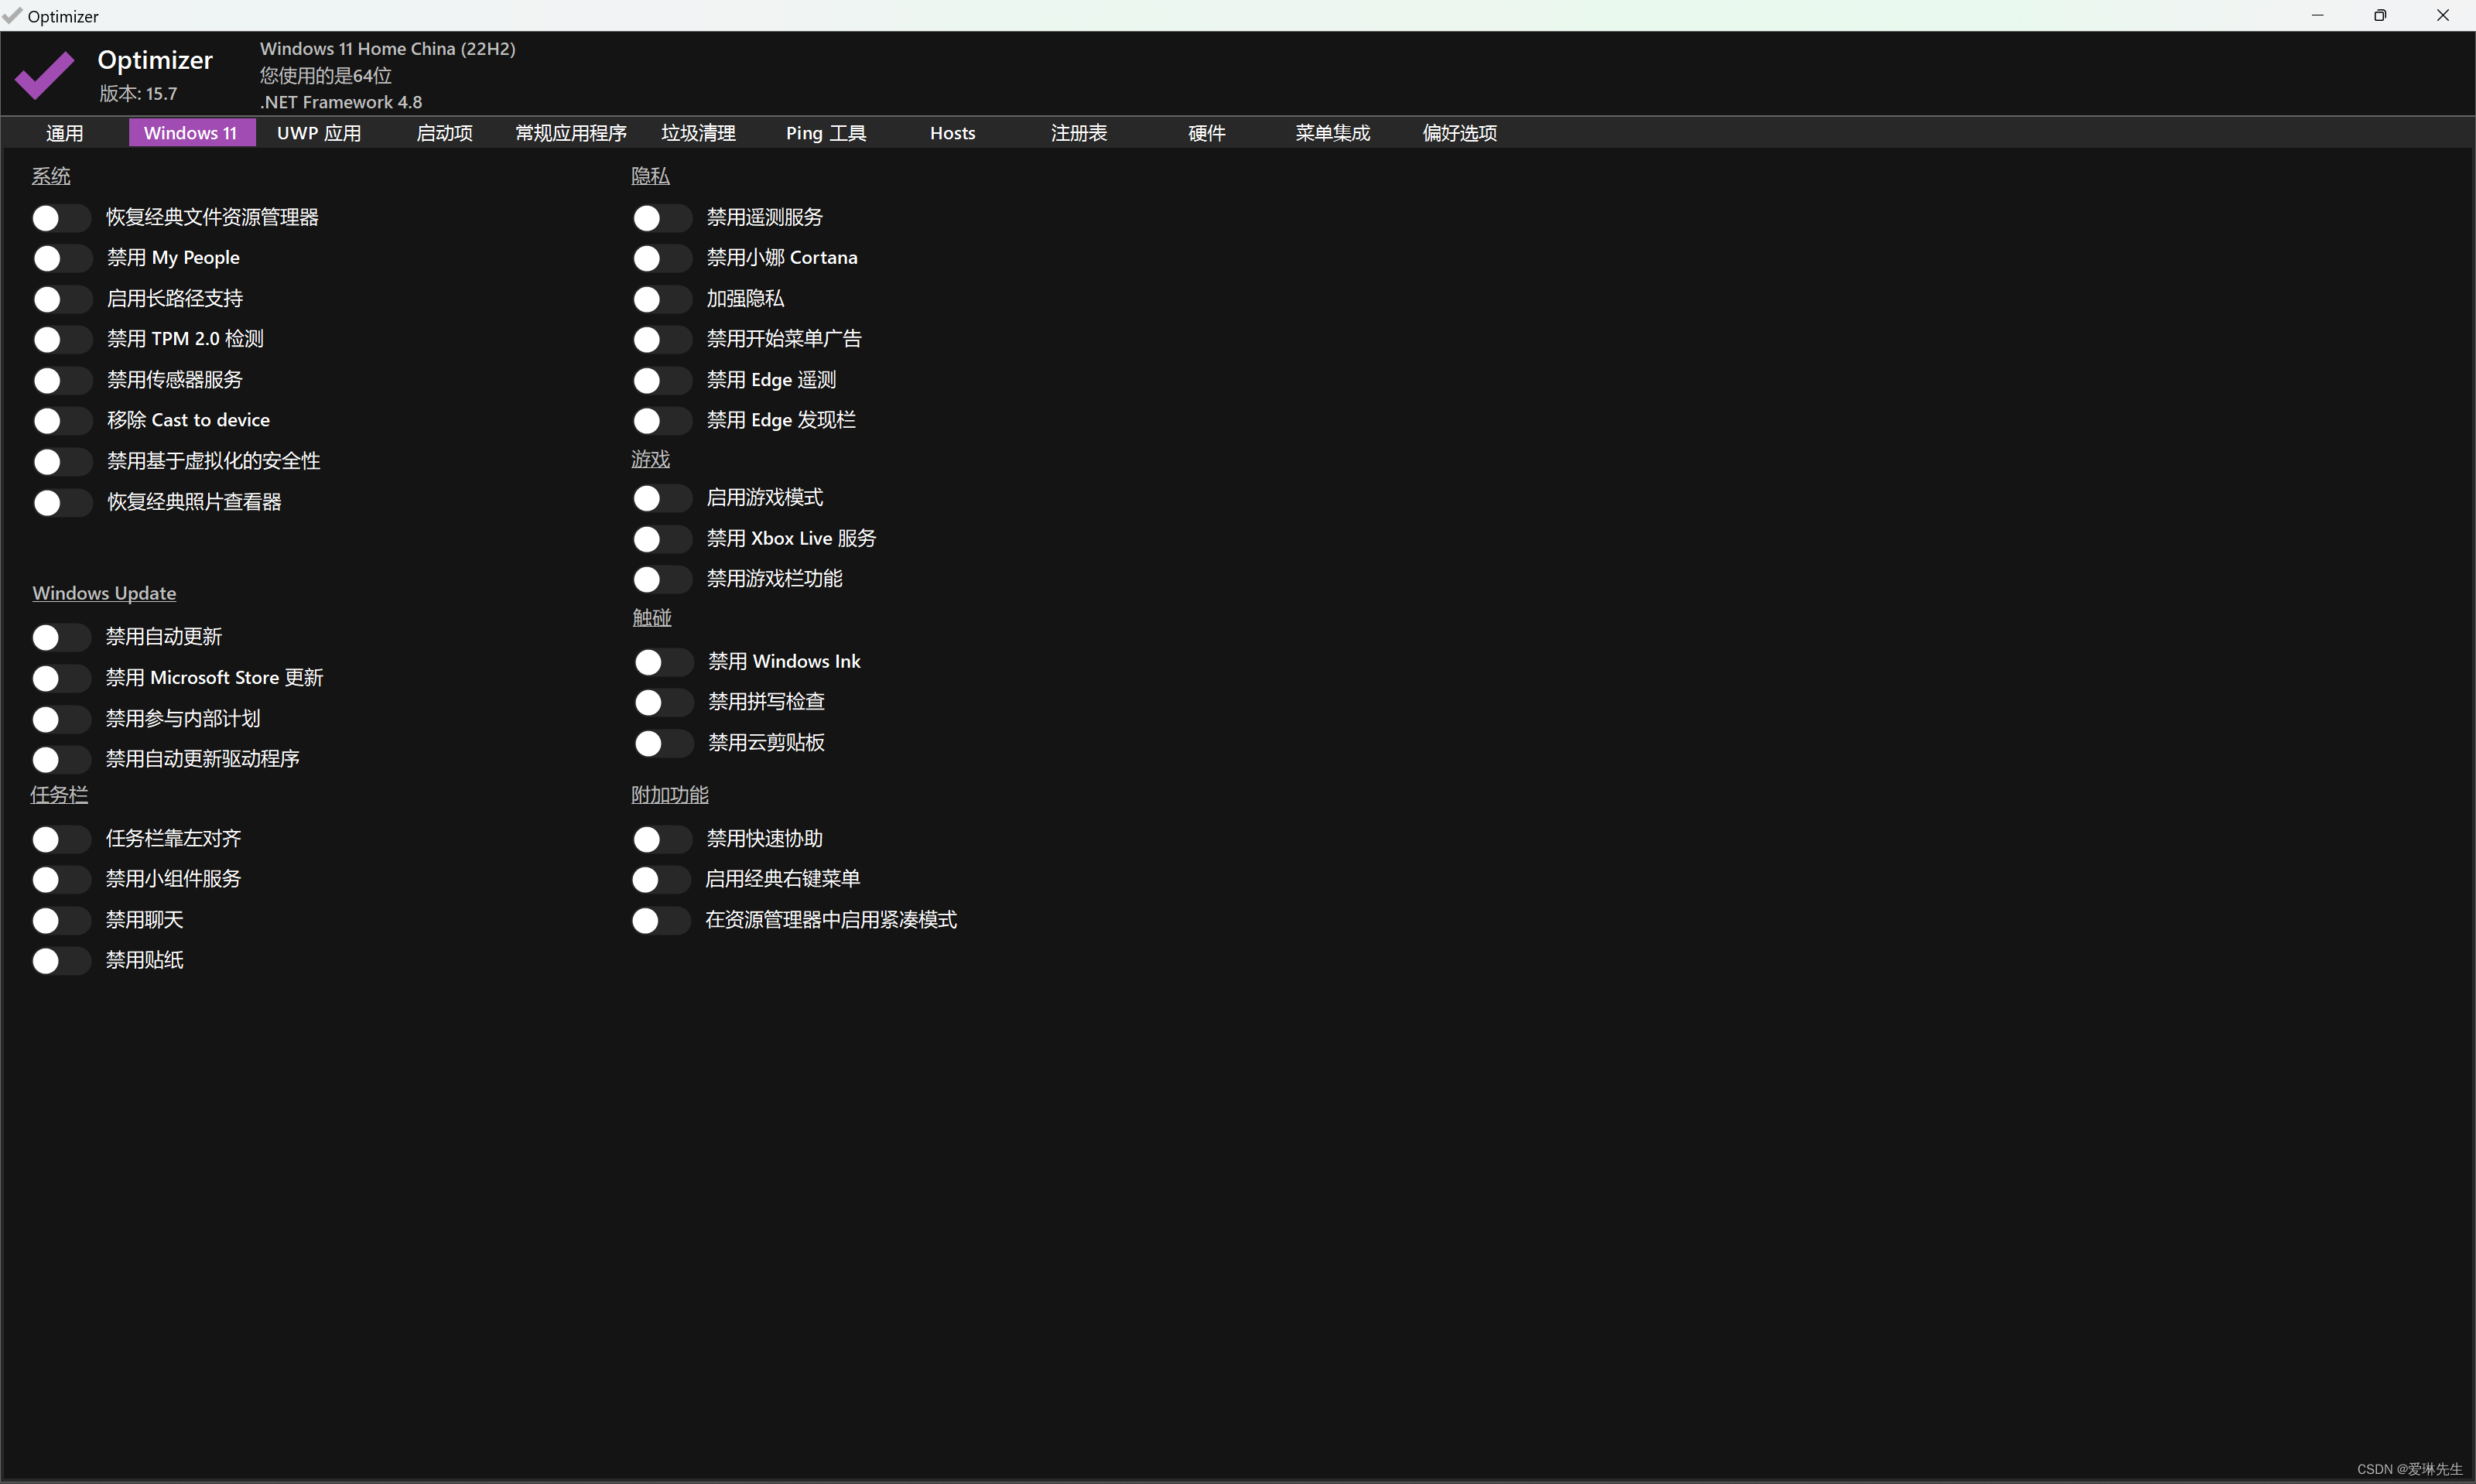Go to the 常规应用程序 tab
The height and width of the screenshot is (1484, 2476).
pyautogui.click(x=571, y=133)
